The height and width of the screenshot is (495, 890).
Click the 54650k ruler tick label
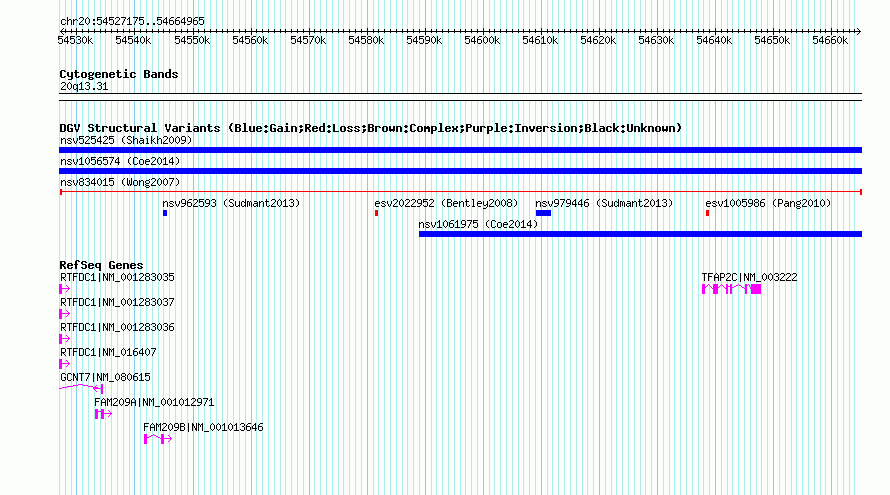click(772, 40)
